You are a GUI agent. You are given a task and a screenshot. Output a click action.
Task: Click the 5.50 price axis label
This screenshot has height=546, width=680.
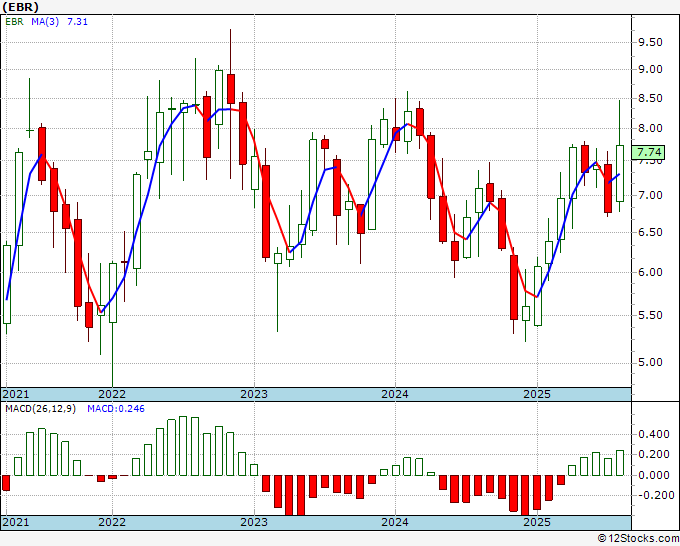650,315
